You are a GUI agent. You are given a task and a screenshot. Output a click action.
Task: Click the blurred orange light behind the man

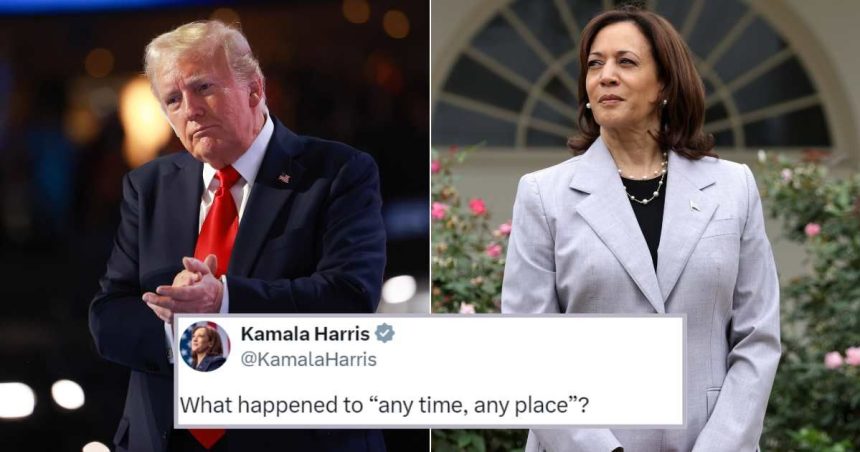(x=144, y=119)
